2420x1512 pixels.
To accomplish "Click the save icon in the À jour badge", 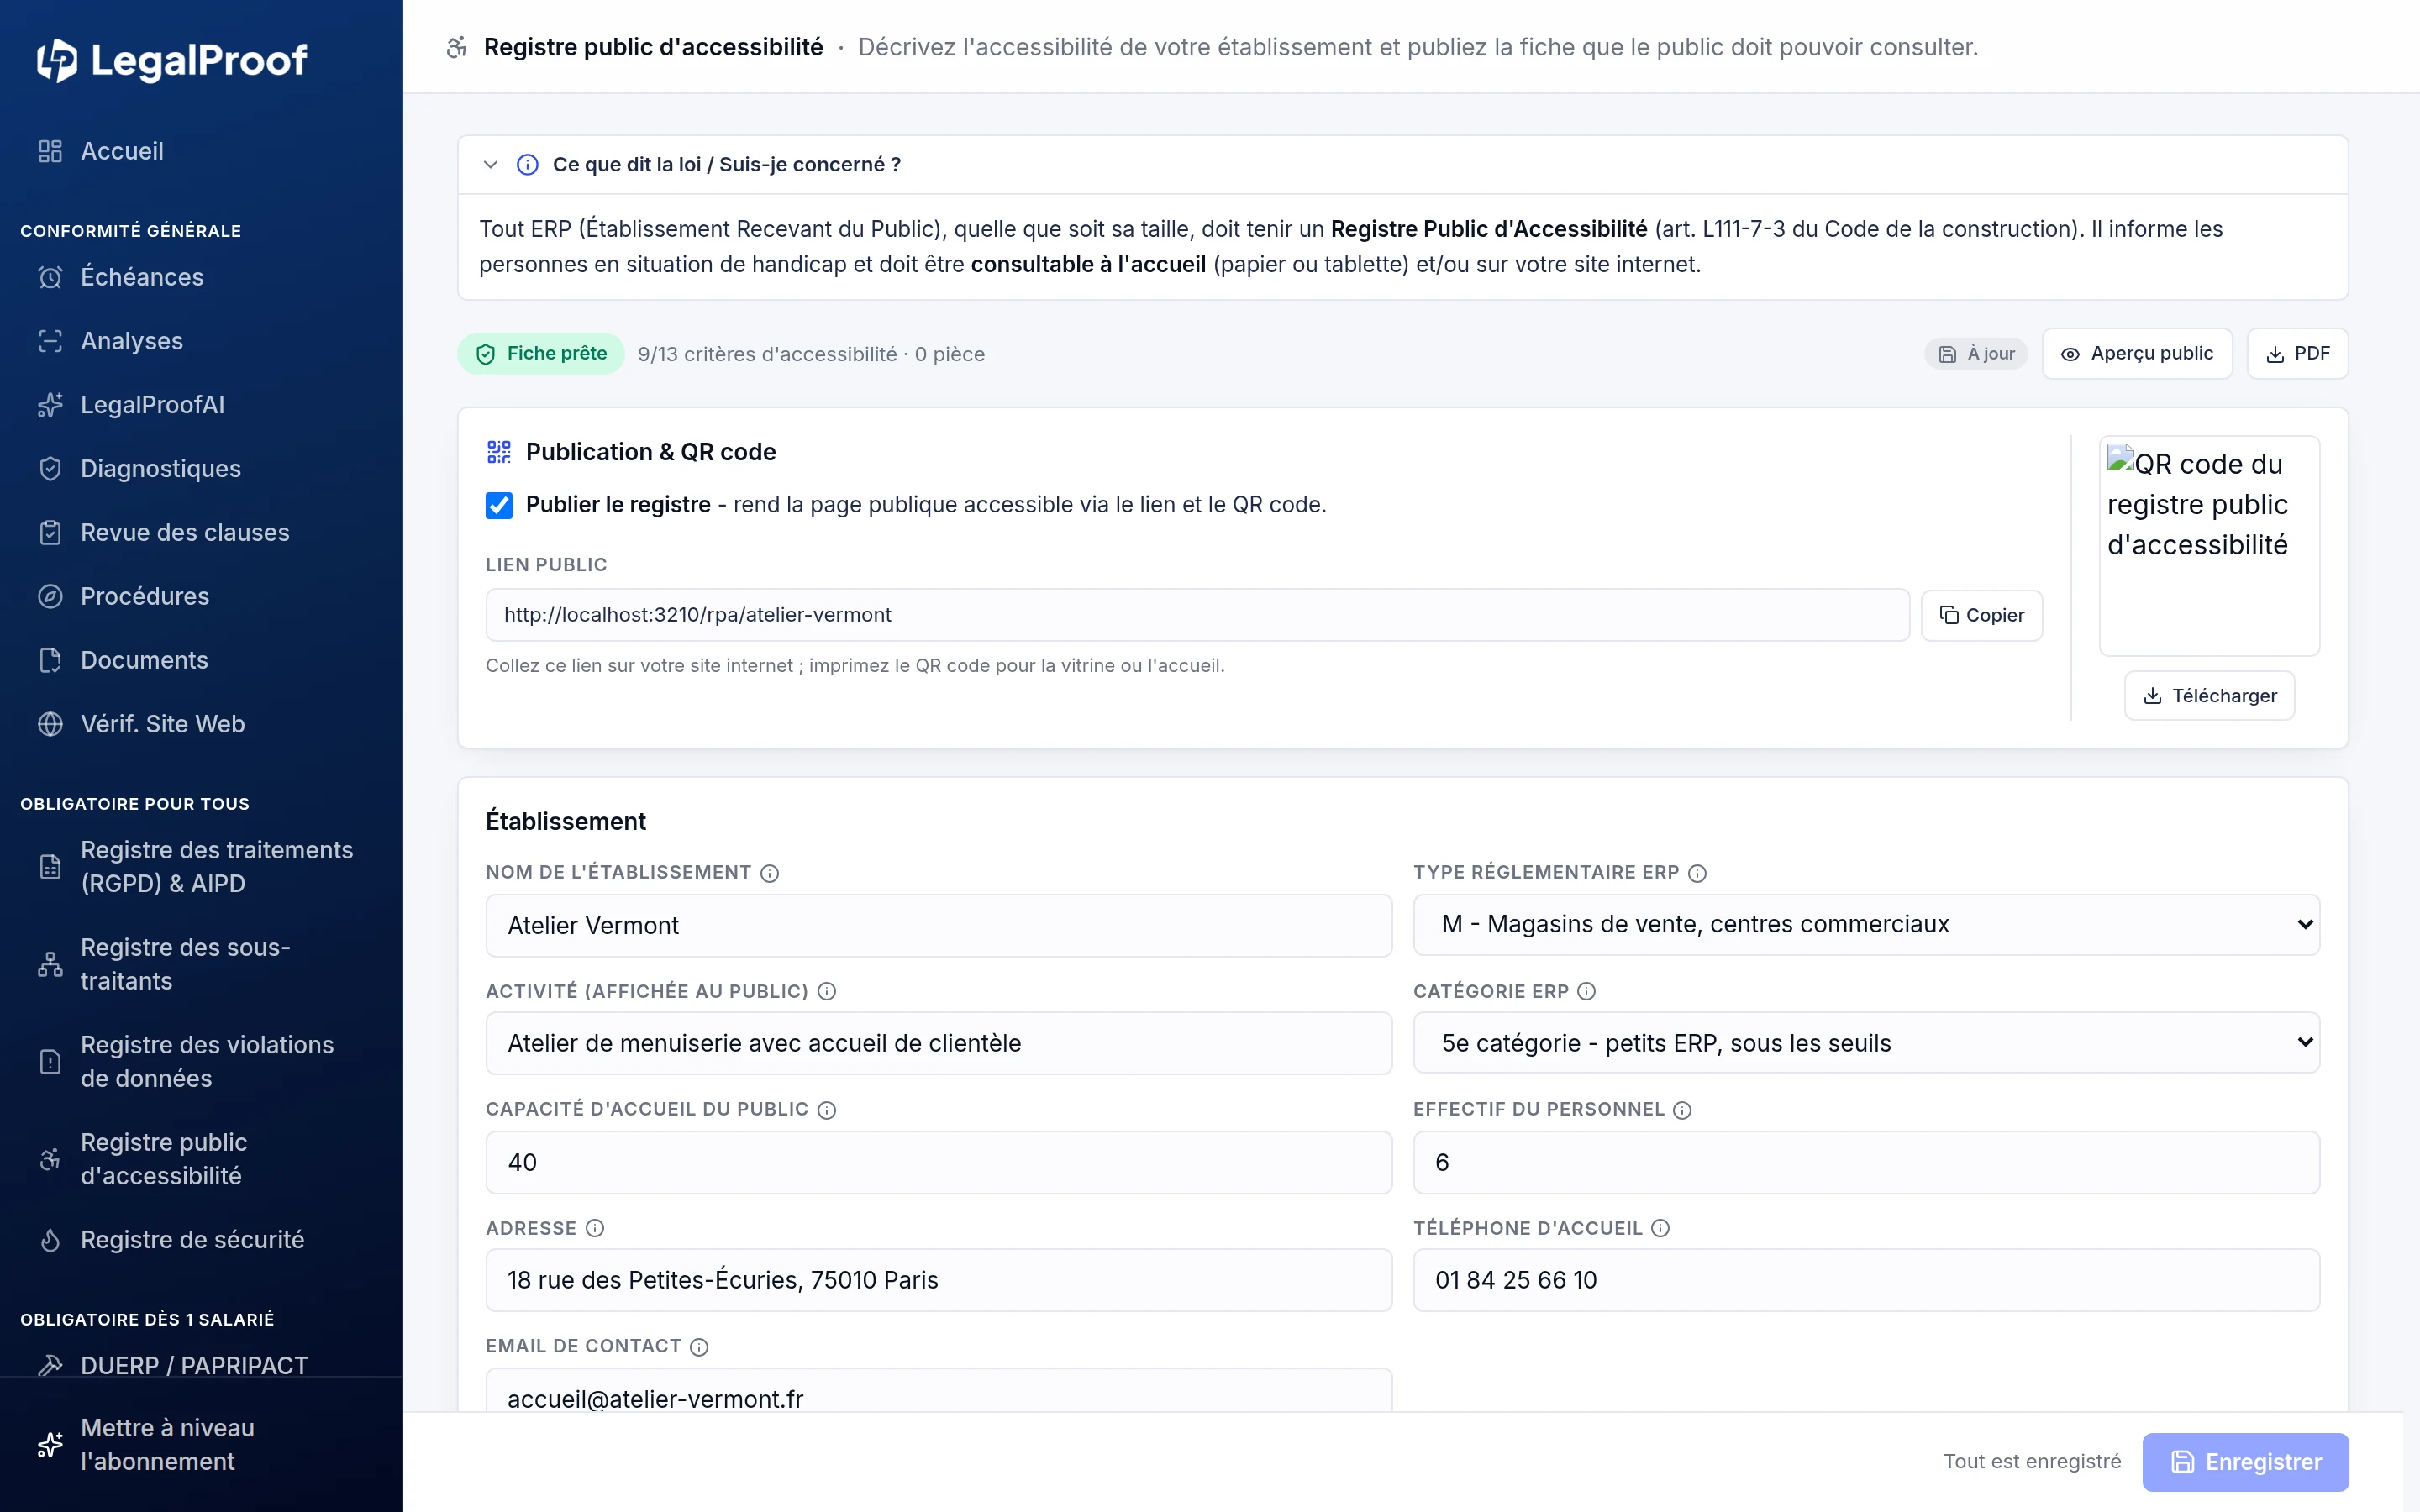I will [1947, 354].
